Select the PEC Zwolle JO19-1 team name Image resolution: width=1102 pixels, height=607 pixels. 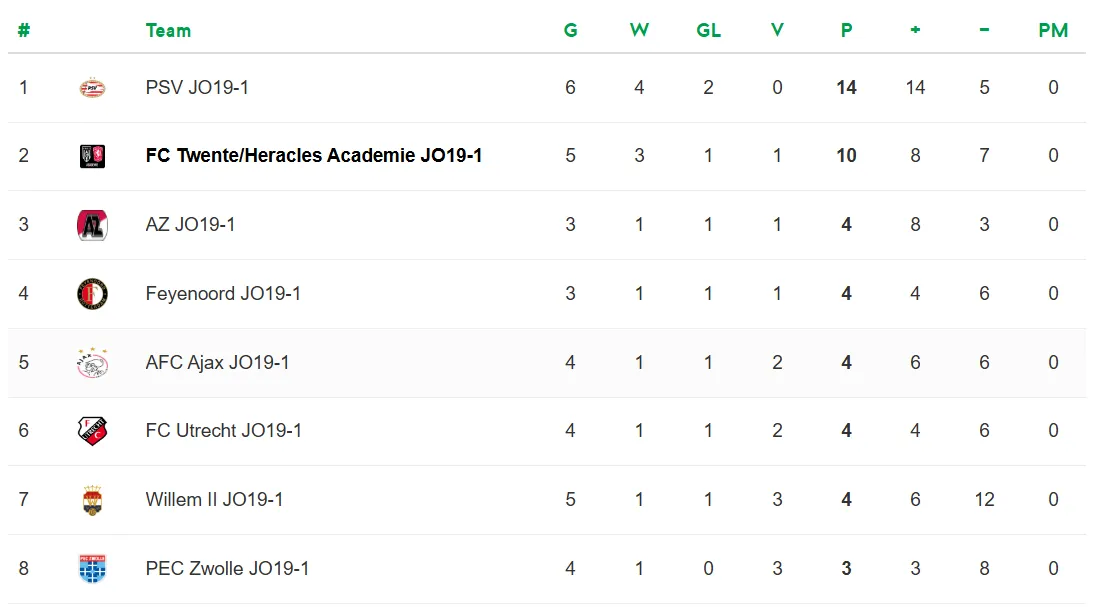(x=227, y=569)
